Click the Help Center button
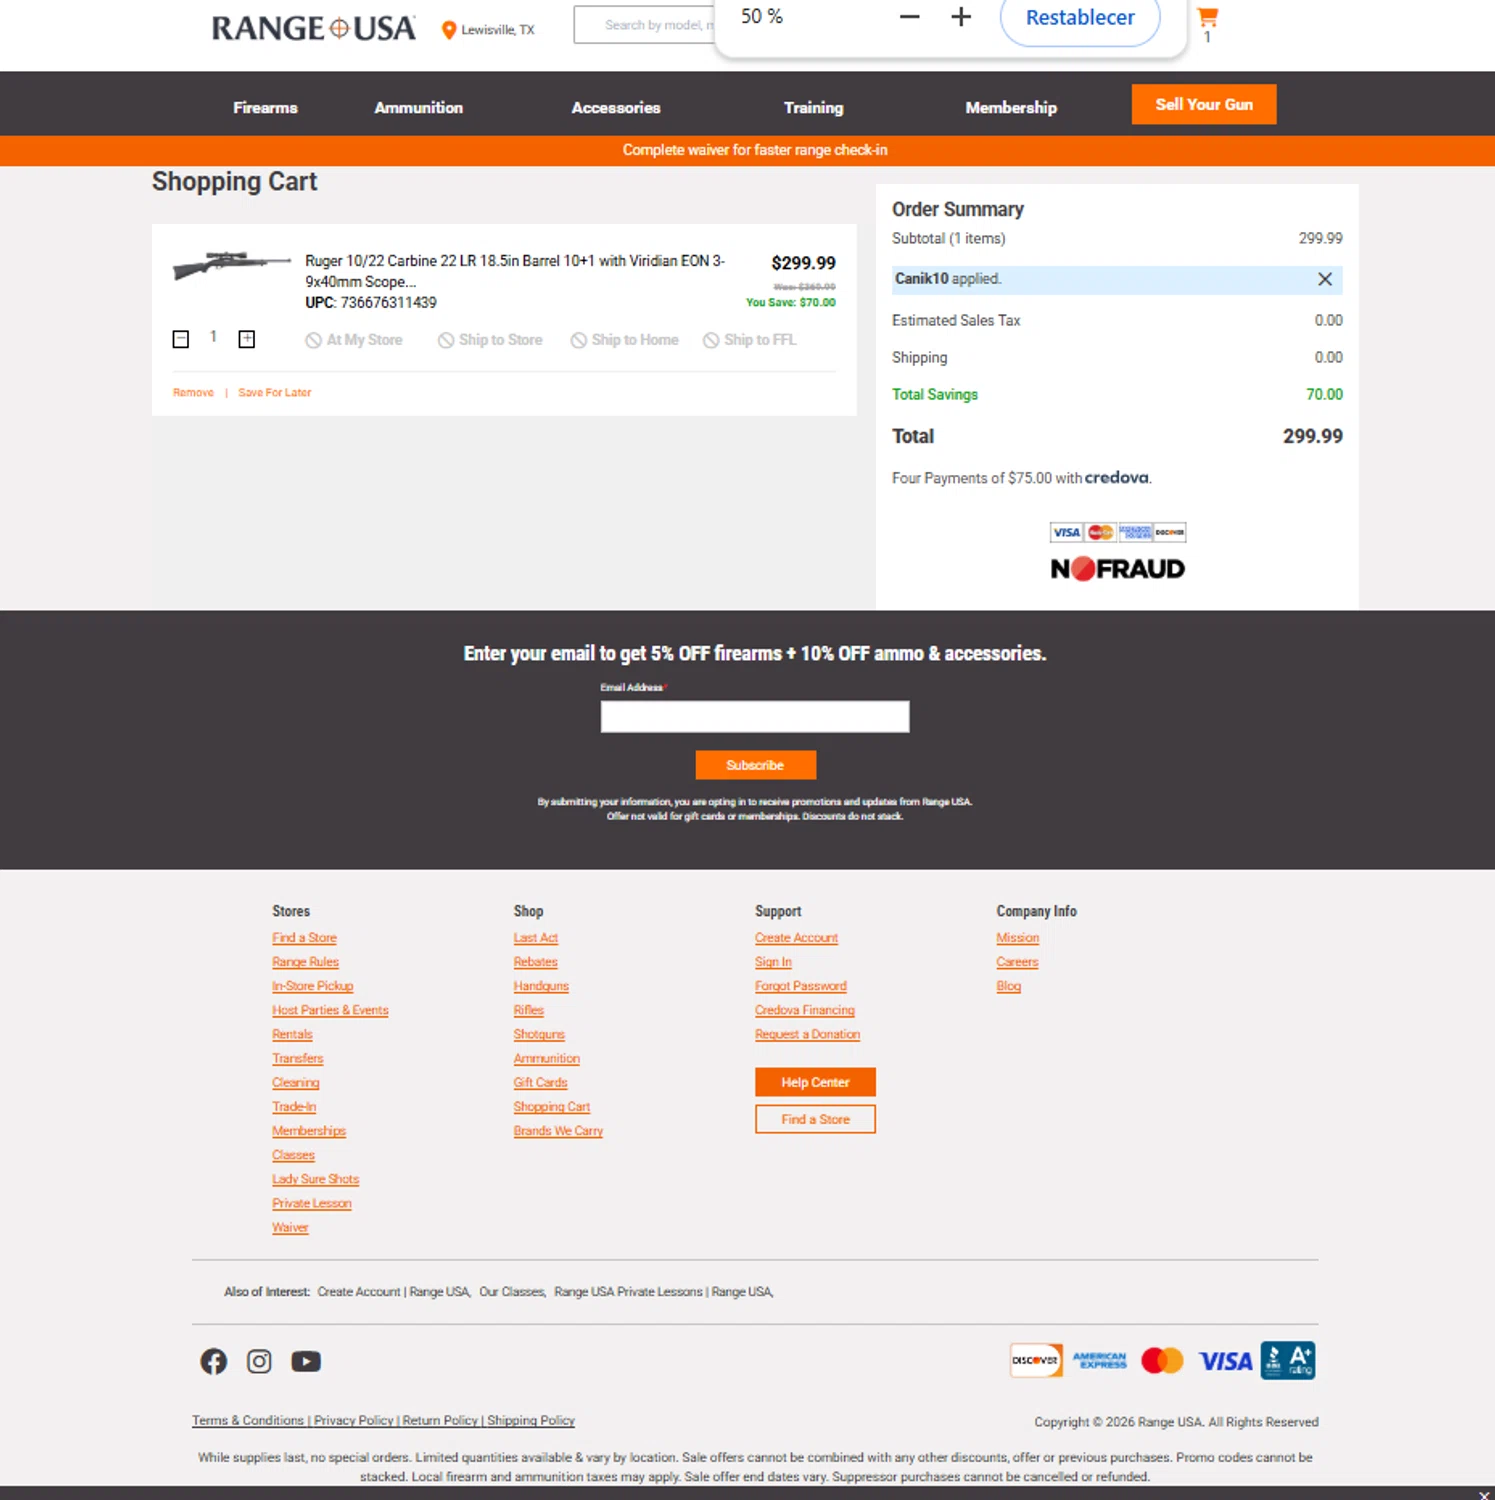The width and height of the screenshot is (1495, 1500). click(x=815, y=1082)
